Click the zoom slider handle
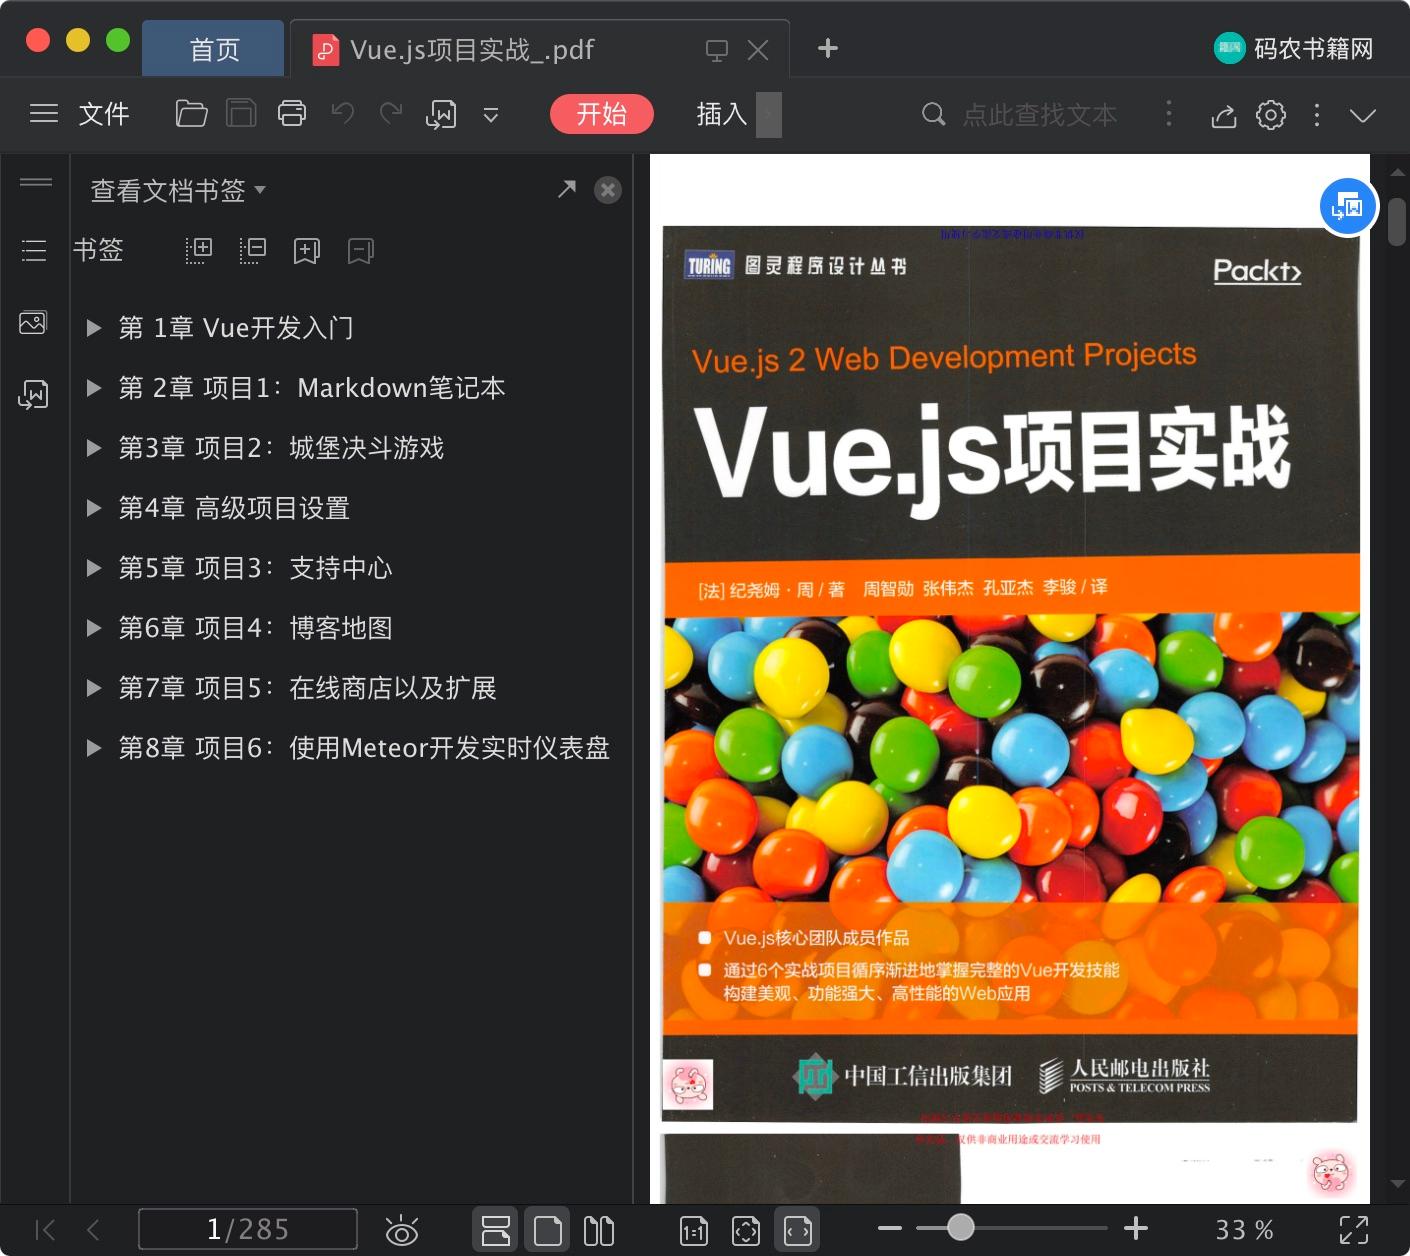This screenshot has height=1256, width=1410. [x=960, y=1227]
